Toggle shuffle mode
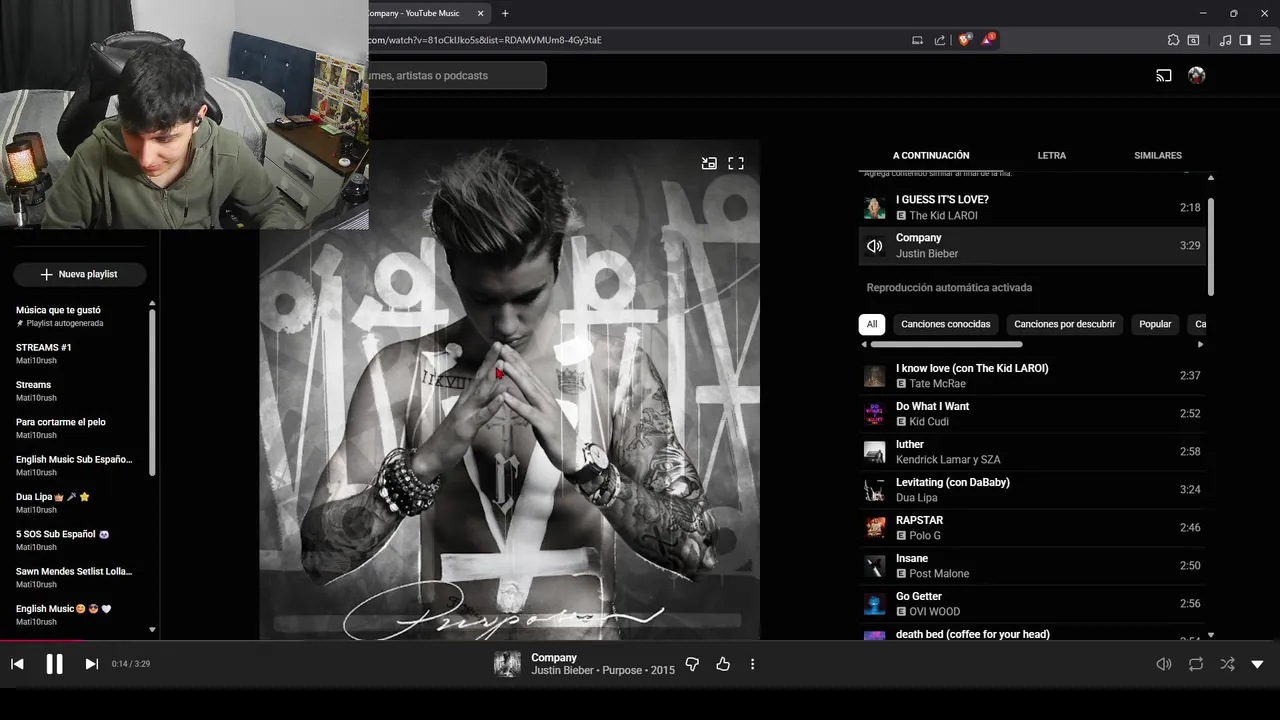Viewport: 1280px width, 720px height. [1227, 664]
